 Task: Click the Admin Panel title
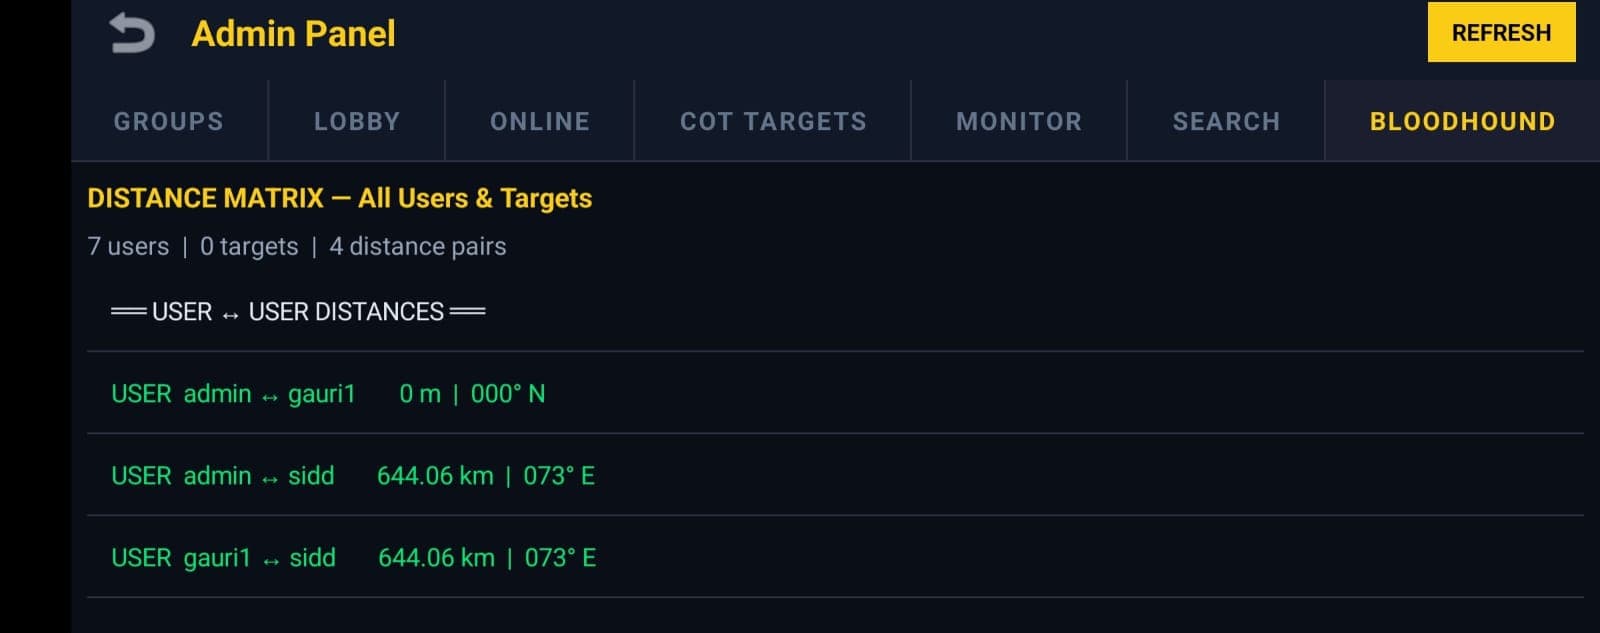pos(293,34)
